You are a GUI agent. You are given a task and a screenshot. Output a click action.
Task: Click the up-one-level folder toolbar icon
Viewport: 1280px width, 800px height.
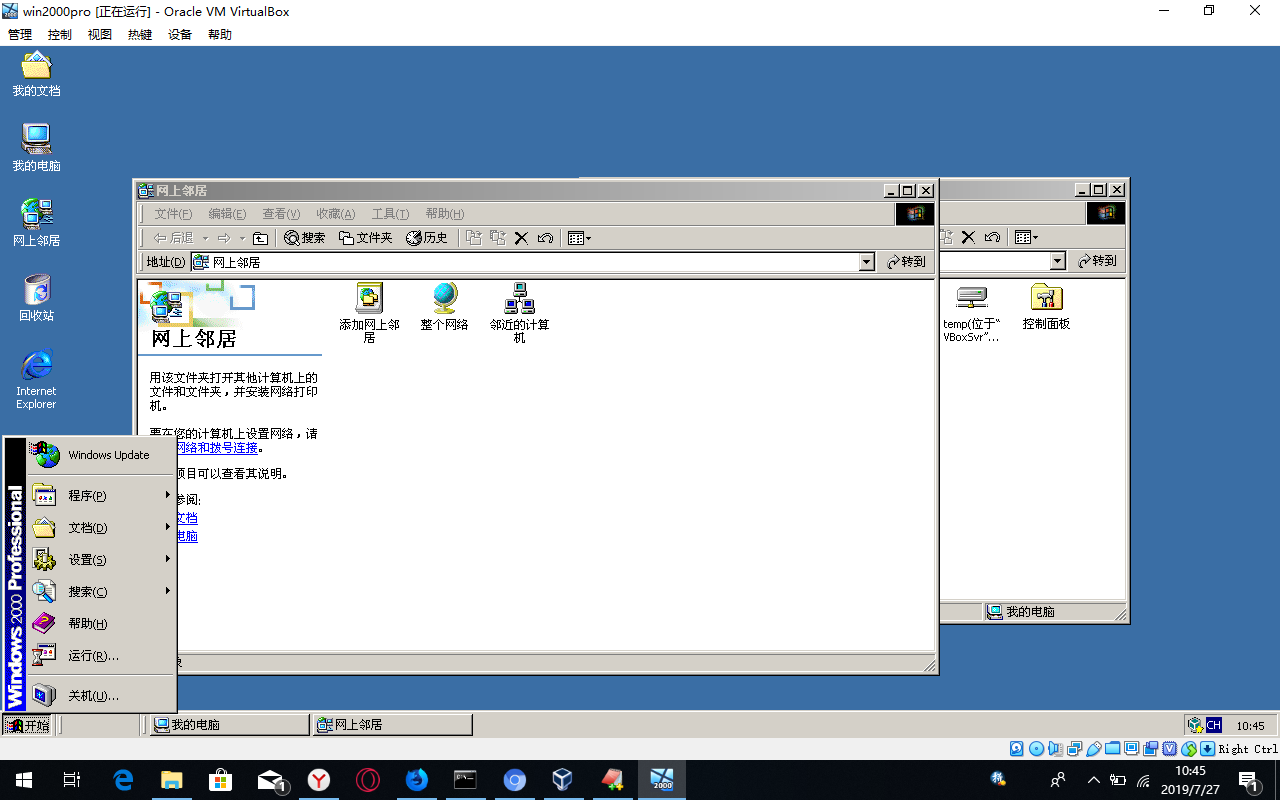[260, 238]
